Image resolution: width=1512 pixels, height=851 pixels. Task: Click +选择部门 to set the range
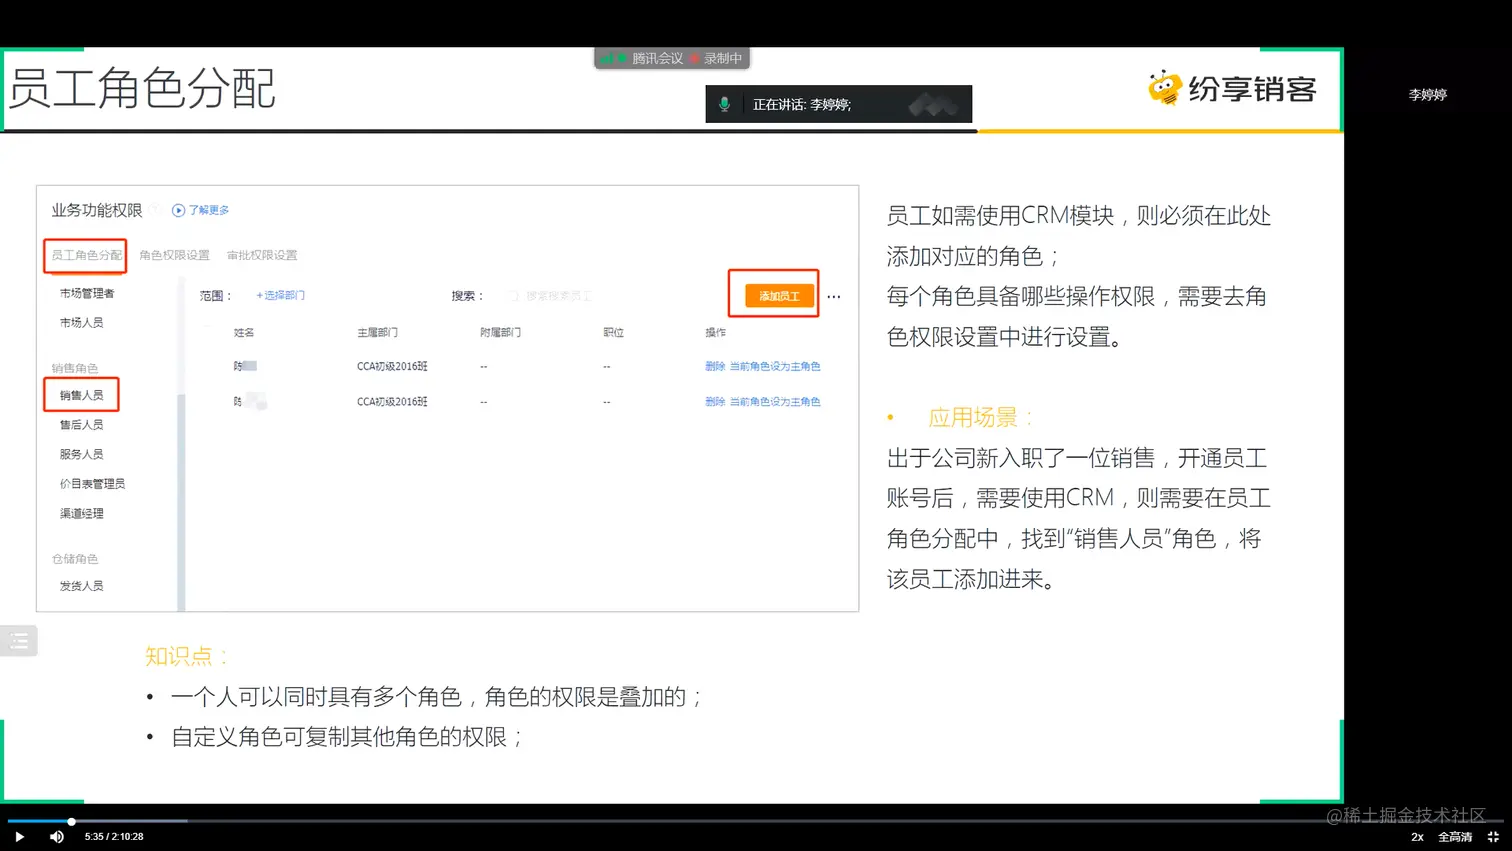tap(280, 296)
